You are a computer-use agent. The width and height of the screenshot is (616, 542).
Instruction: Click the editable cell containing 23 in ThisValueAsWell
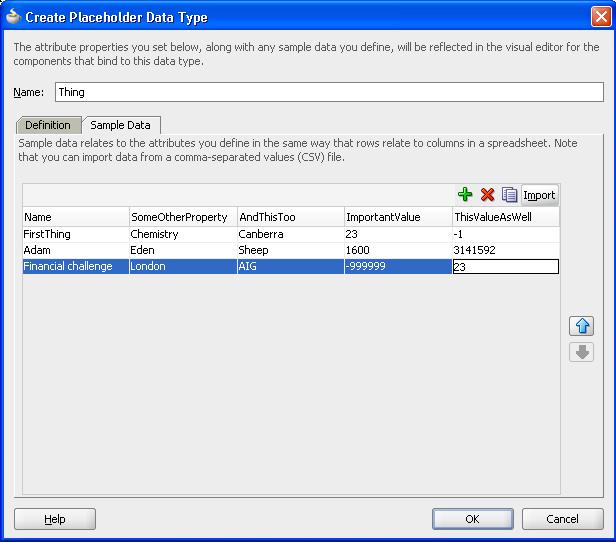tap(505, 267)
